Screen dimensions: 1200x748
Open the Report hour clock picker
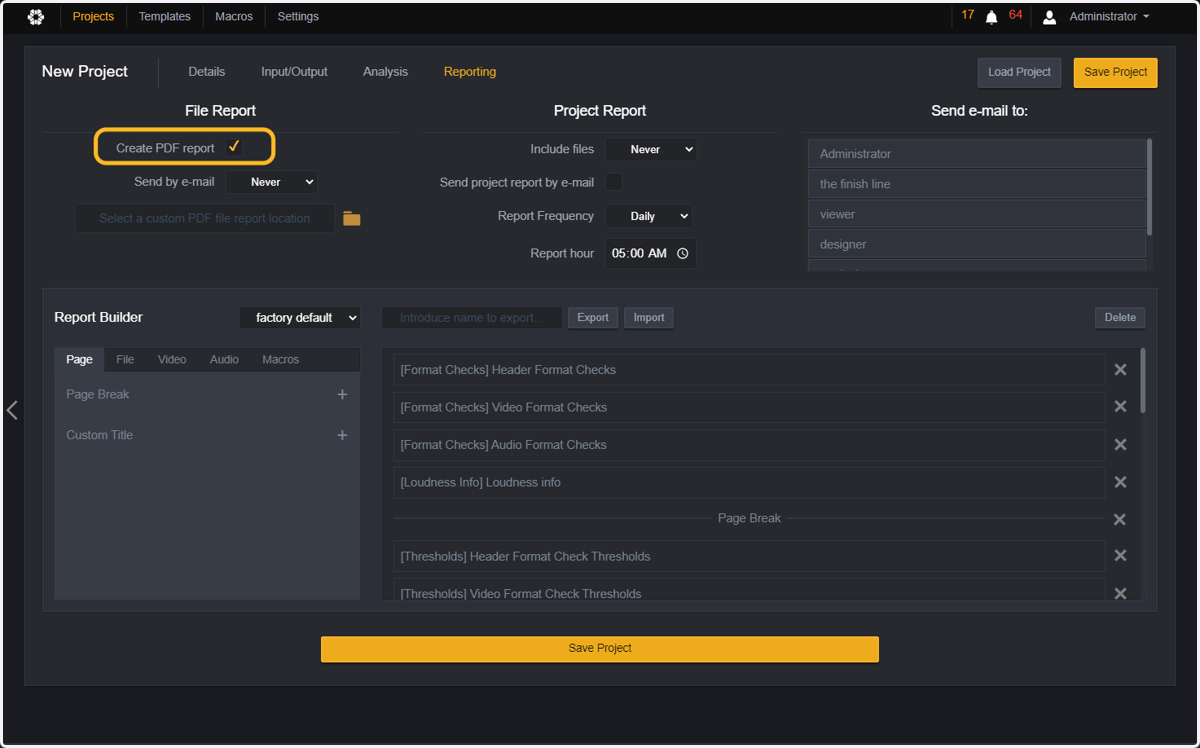pos(683,254)
